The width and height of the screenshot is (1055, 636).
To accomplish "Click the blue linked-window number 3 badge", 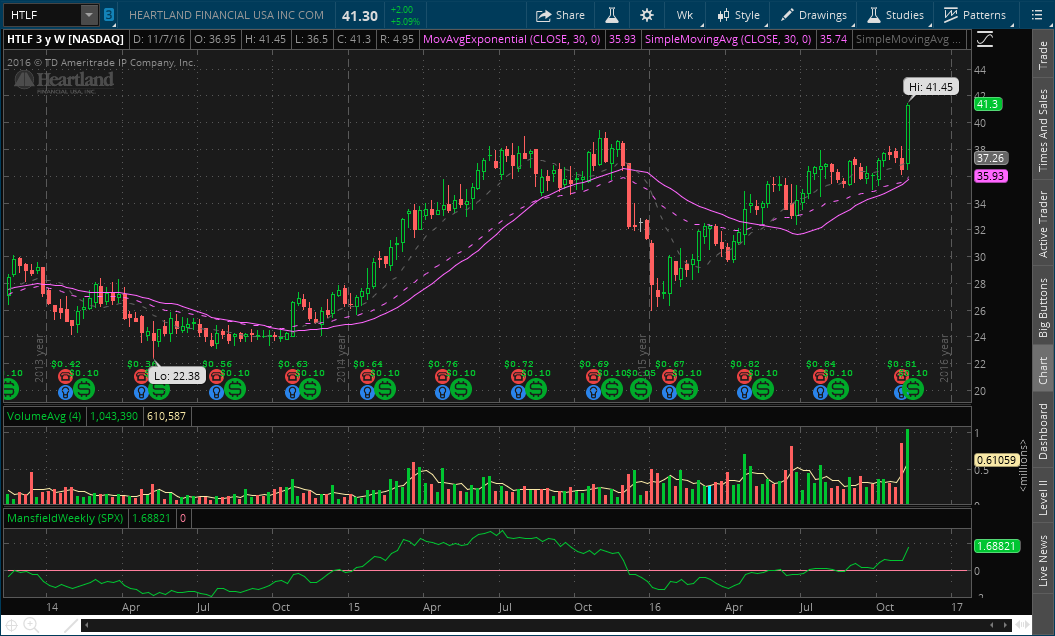I will [x=108, y=15].
